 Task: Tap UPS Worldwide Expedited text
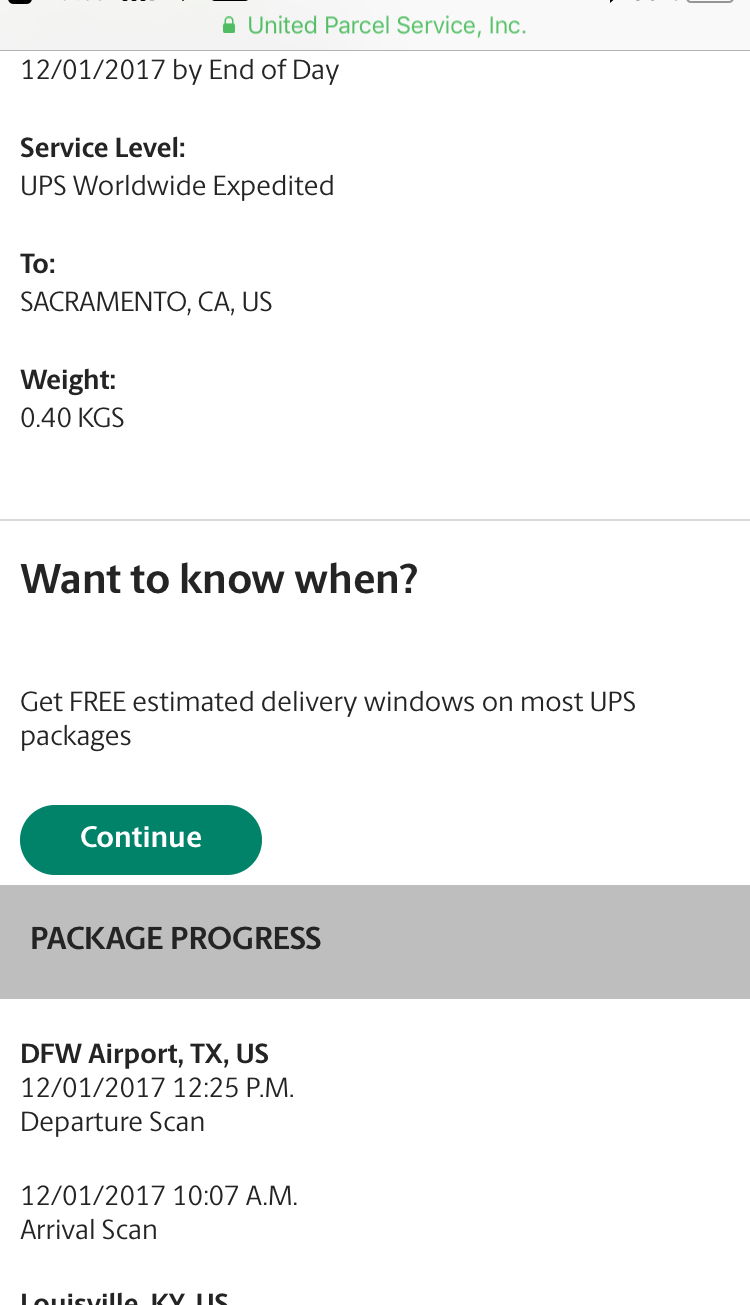pyautogui.click(x=177, y=186)
